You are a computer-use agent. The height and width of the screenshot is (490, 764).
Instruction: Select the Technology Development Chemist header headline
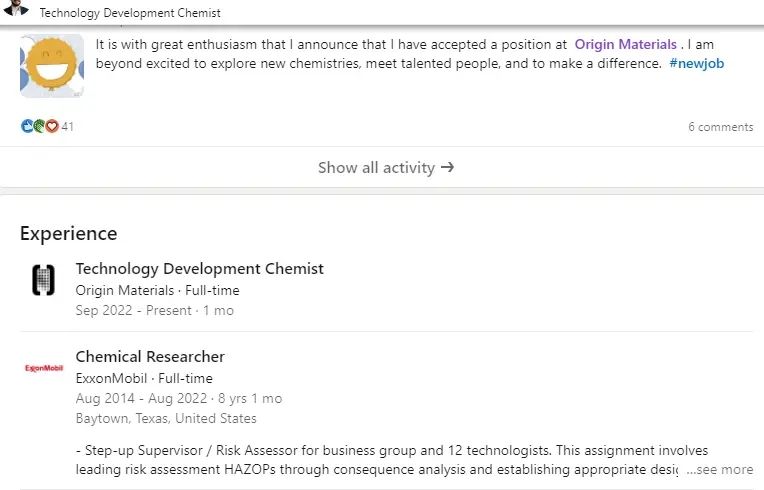click(130, 13)
